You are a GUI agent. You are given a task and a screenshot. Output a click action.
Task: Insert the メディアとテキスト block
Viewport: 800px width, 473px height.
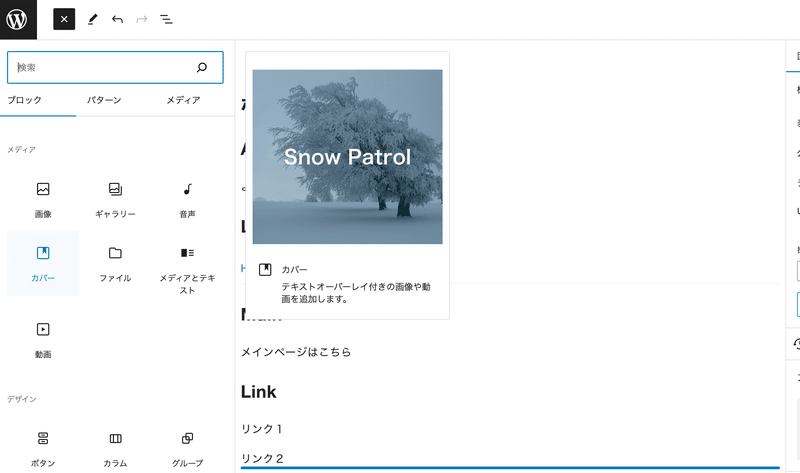tap(187, 270)
